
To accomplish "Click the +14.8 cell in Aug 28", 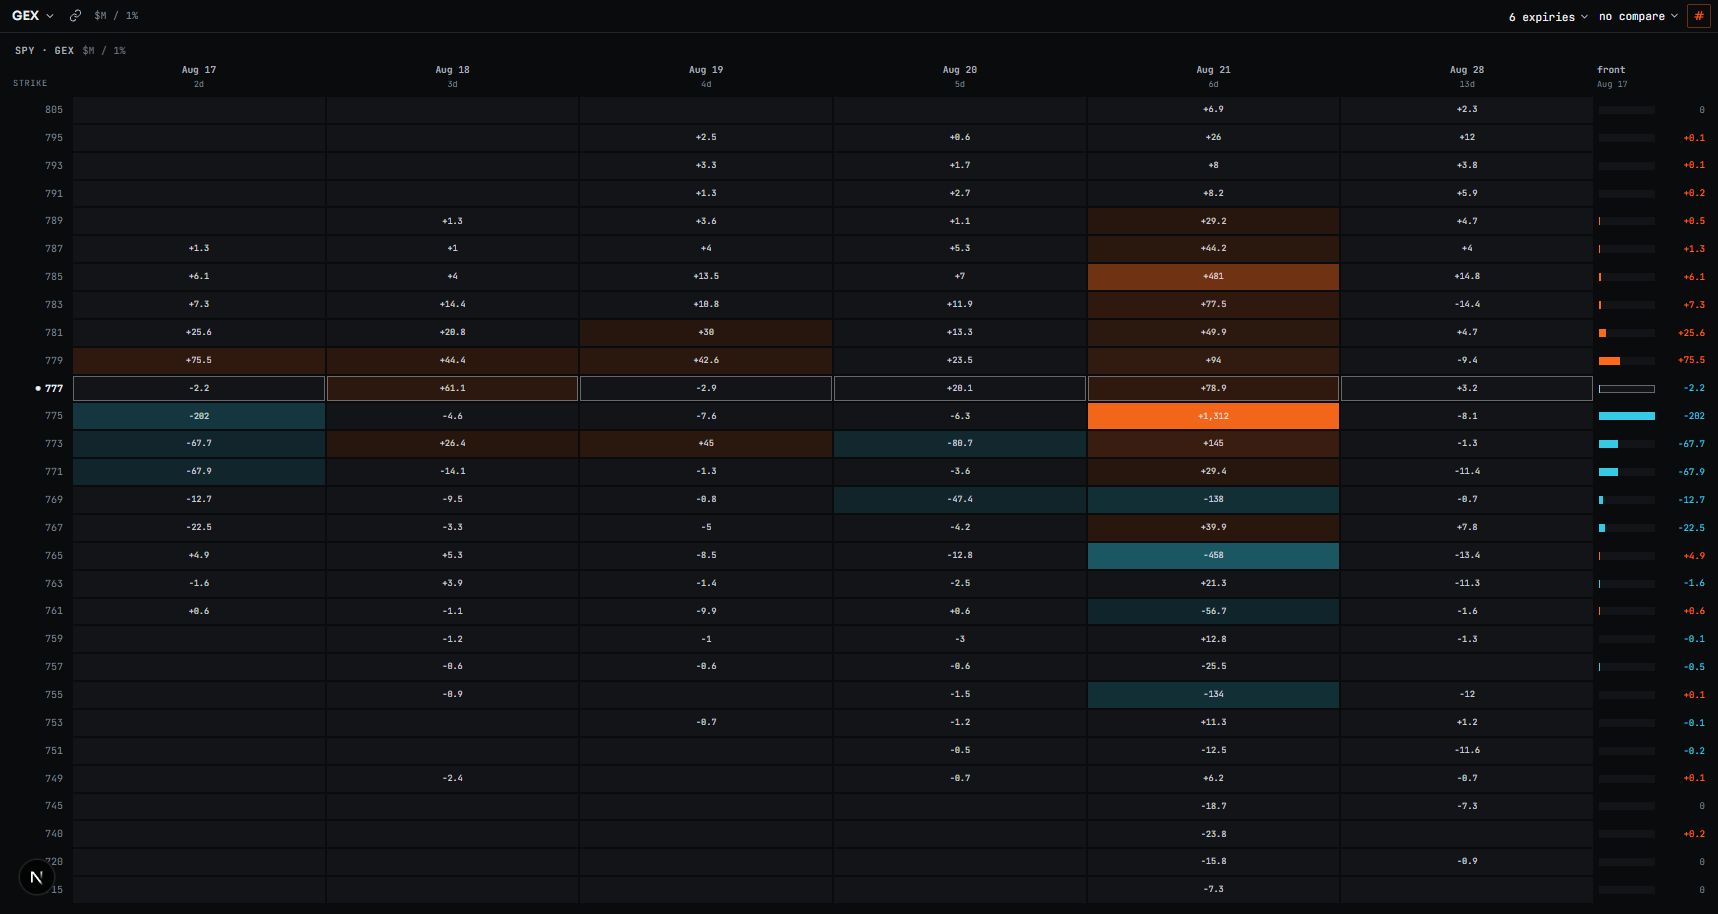I will pyautogui.click(x=1467, y=276).
